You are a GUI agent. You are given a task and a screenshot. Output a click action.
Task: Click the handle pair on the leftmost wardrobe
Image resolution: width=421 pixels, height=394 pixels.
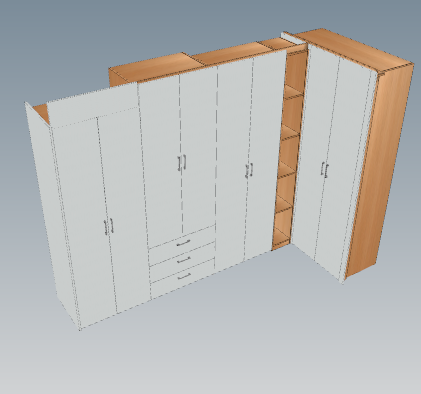109,227
